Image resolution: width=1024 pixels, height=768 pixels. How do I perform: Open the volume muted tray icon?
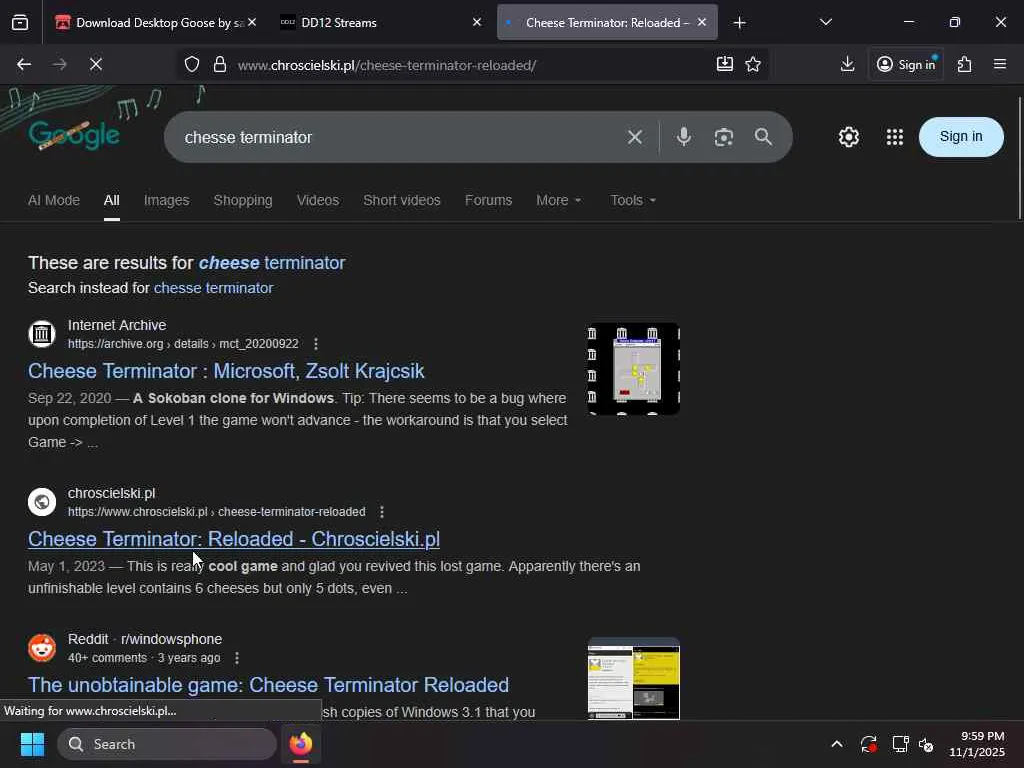[x=925, y=744]
